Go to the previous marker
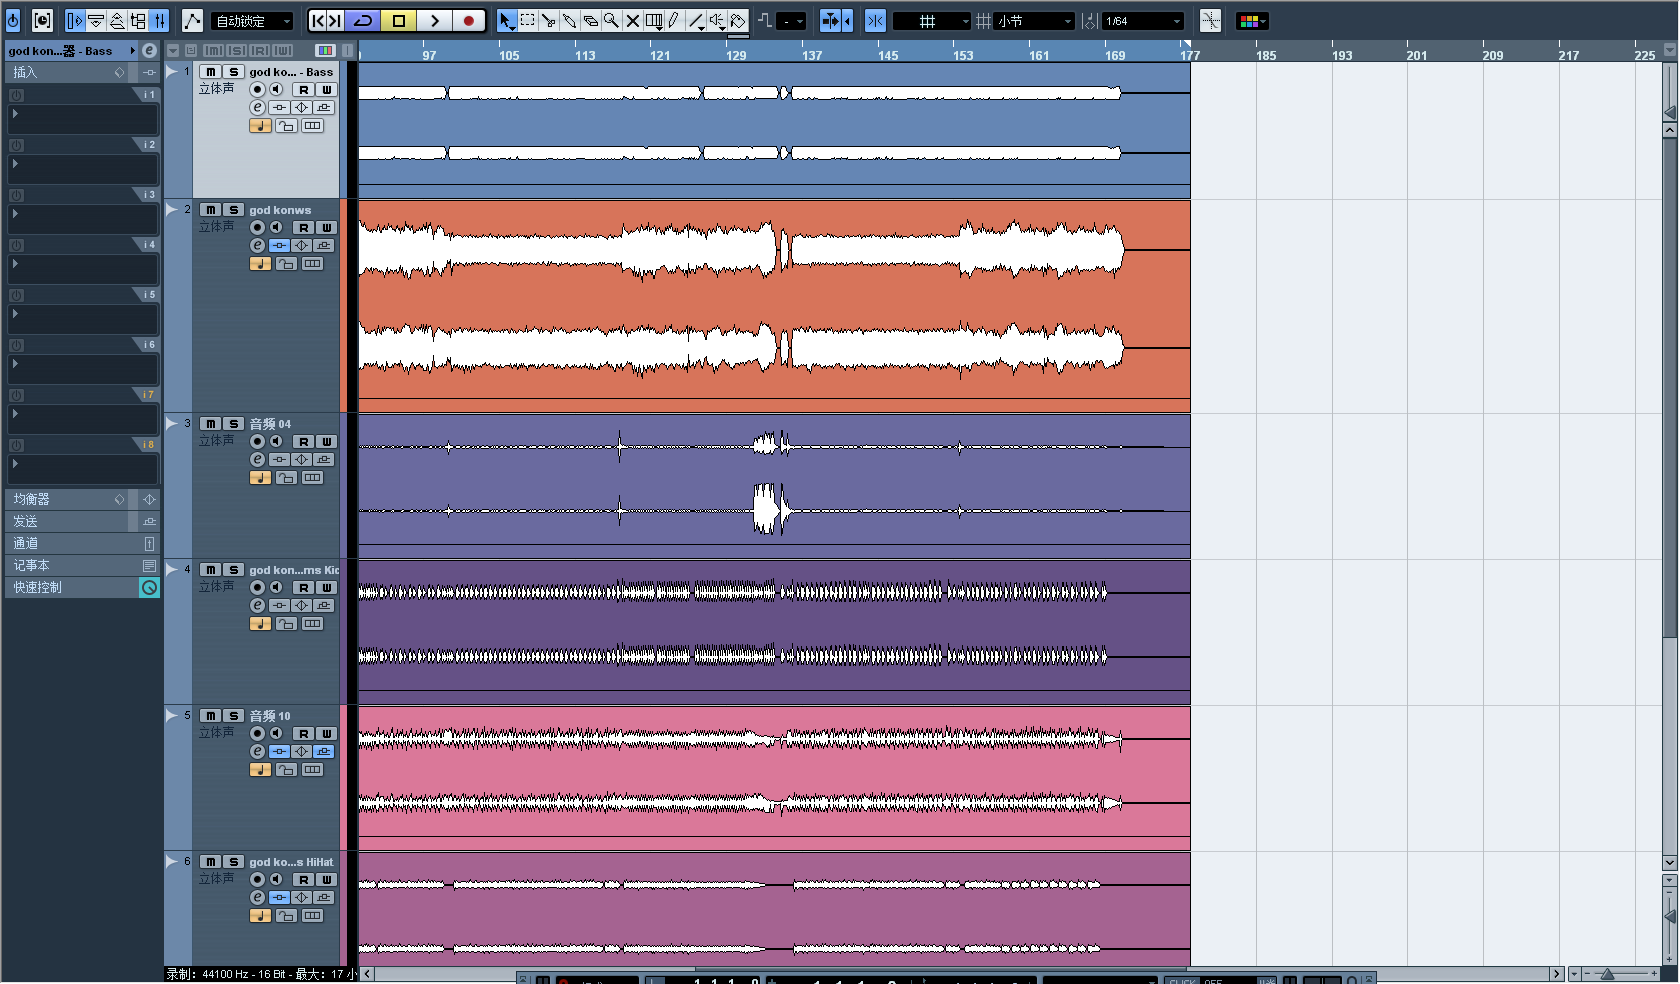 click(317, 20)
